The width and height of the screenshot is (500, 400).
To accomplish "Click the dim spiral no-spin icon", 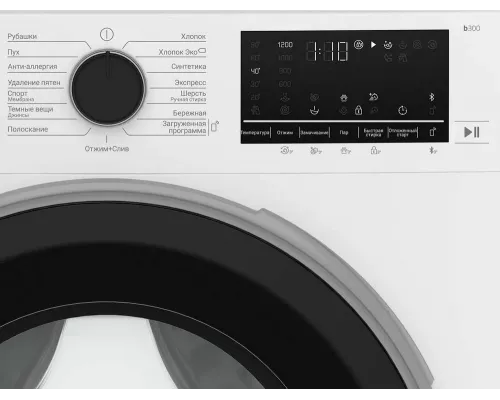I will [x=285, y=110].
